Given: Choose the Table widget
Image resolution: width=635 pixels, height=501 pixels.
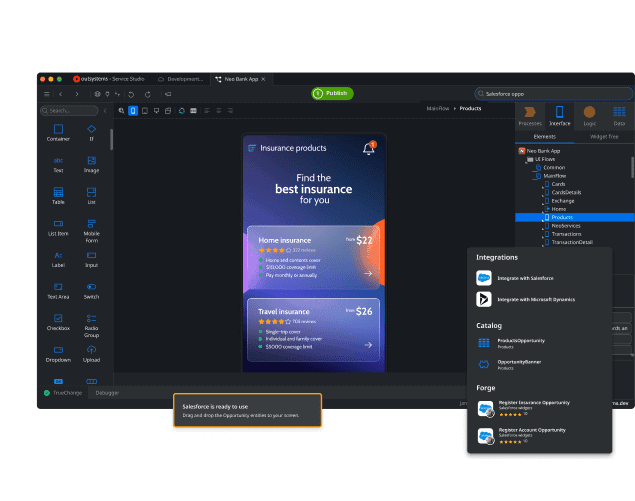Looking at the screenshot, I should coord(58,196).
